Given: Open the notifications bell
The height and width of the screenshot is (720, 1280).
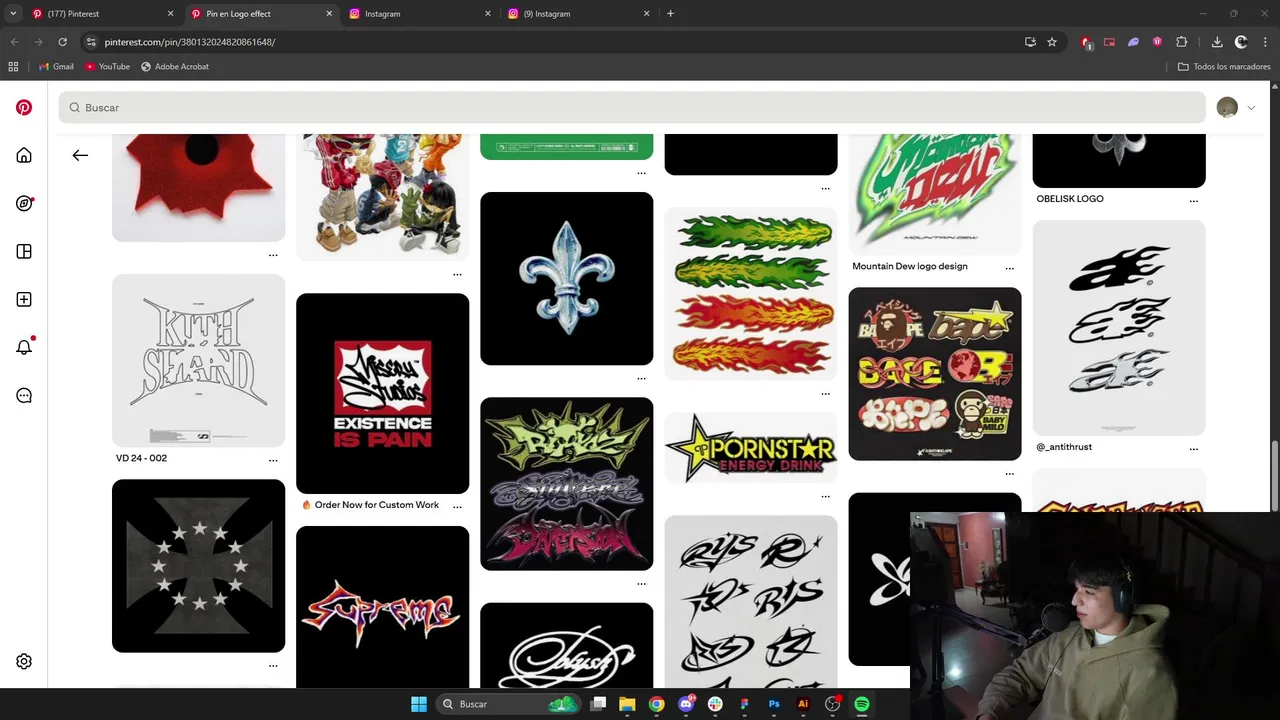Looking at the screenshot, I should 24,347.
